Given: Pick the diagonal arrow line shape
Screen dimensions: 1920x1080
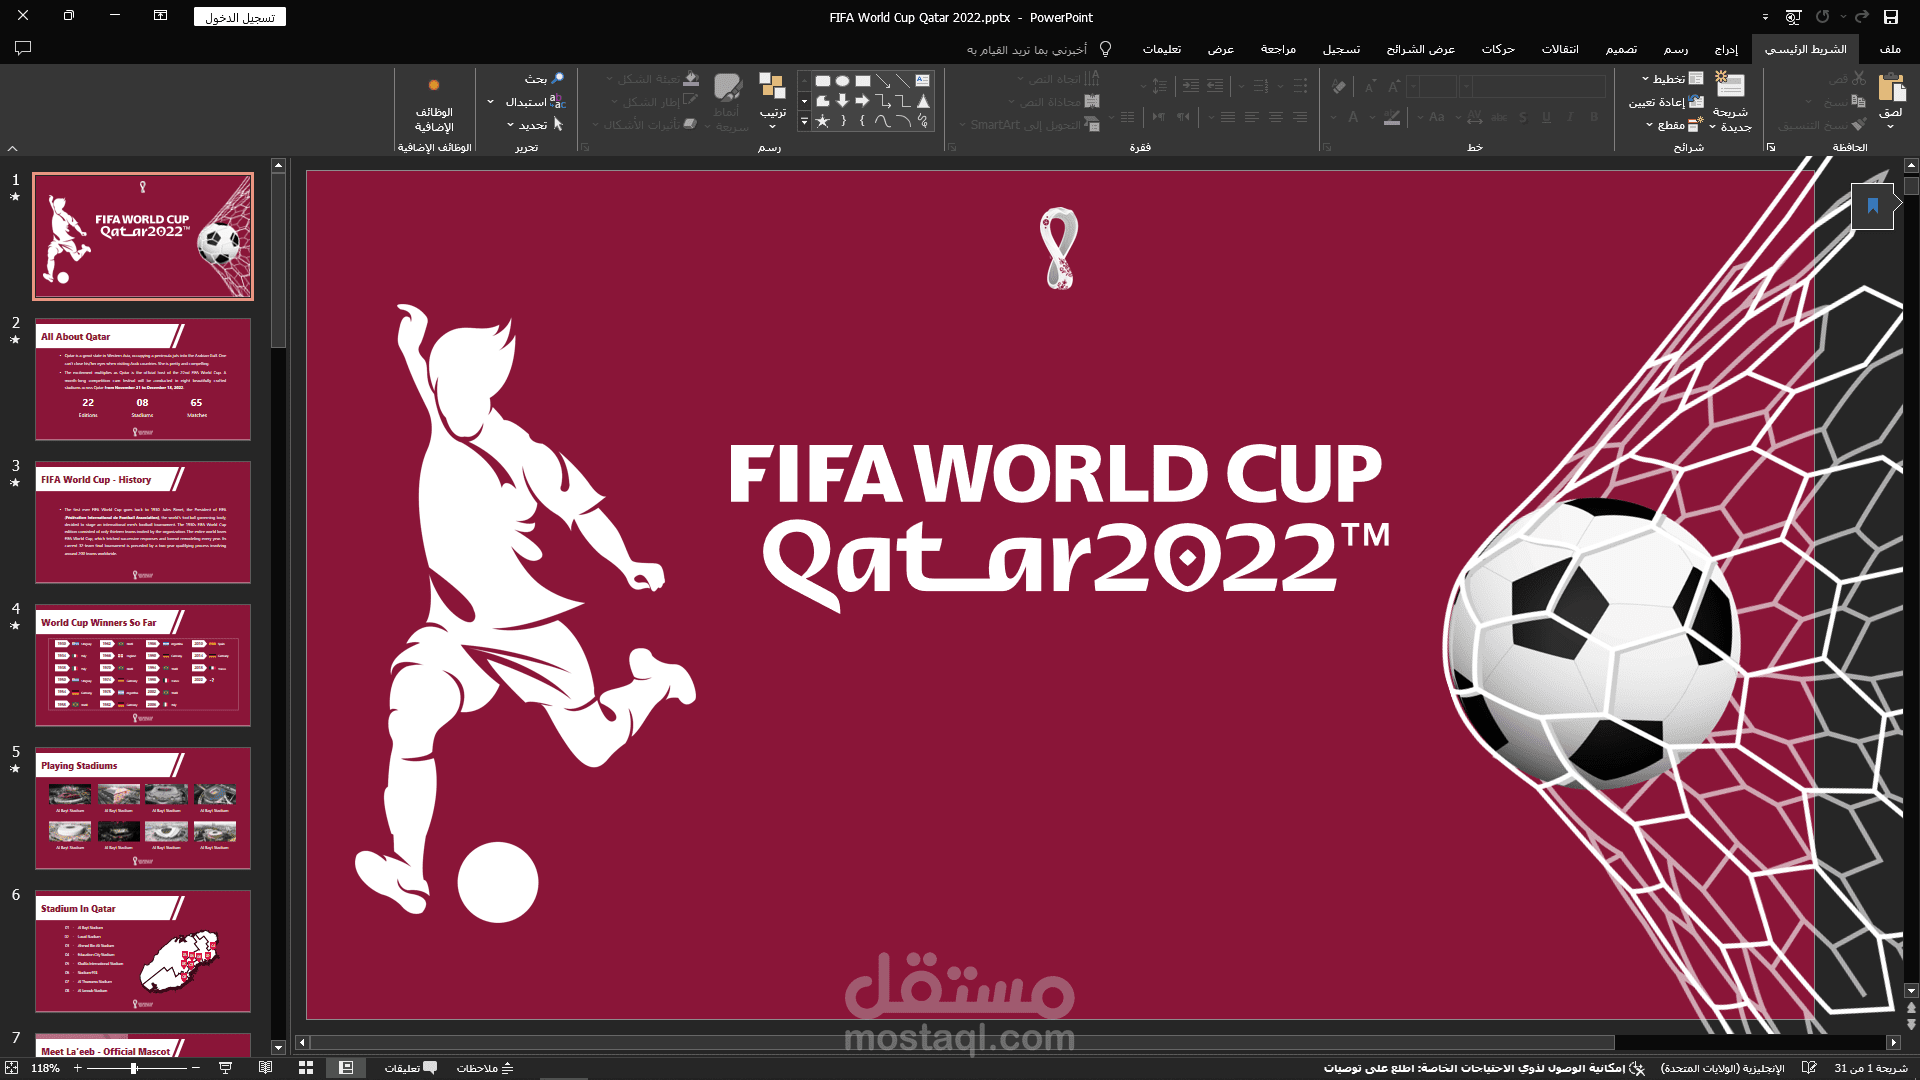Looking at the screenshot, I should 882,81.
